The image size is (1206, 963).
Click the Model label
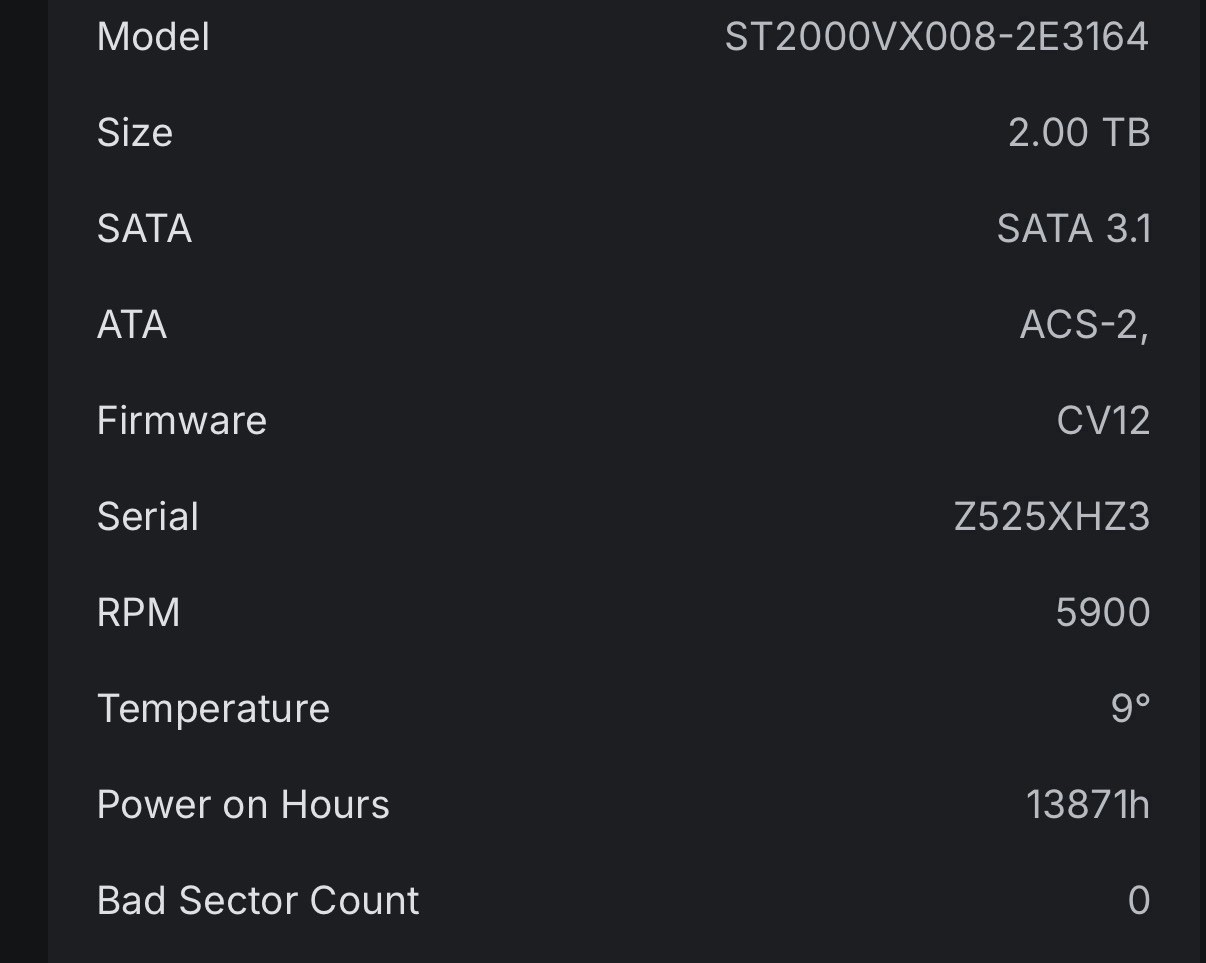[x=153, y=37]
